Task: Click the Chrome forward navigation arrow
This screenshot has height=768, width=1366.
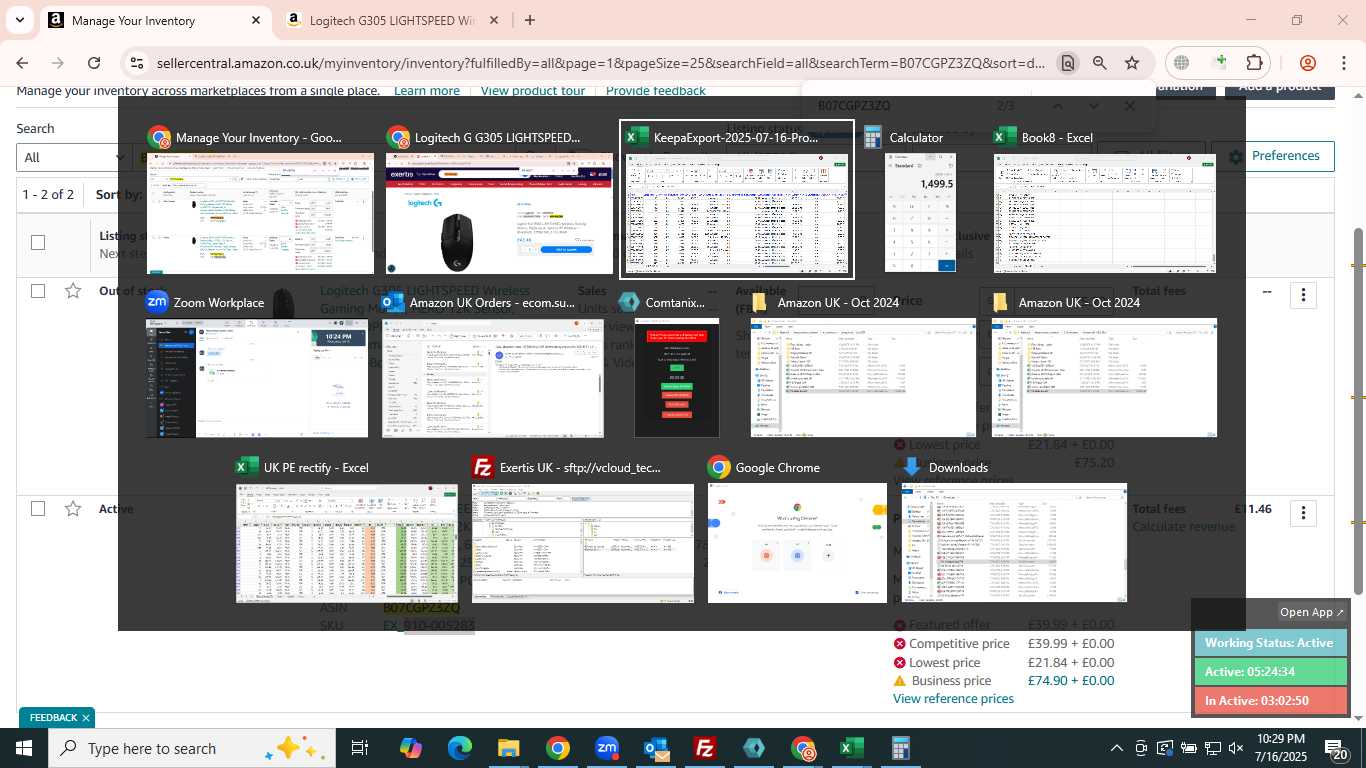Action: click(58, 63)
